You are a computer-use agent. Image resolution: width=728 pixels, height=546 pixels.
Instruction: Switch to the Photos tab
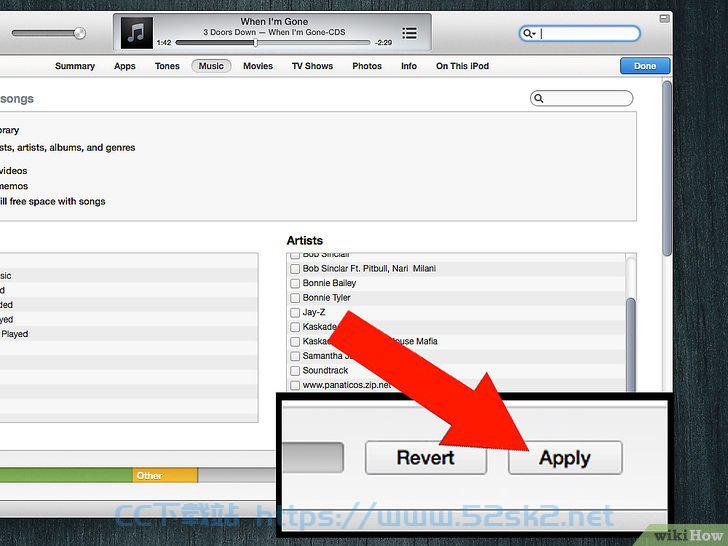pyautogui.click(x=367, y=66)
